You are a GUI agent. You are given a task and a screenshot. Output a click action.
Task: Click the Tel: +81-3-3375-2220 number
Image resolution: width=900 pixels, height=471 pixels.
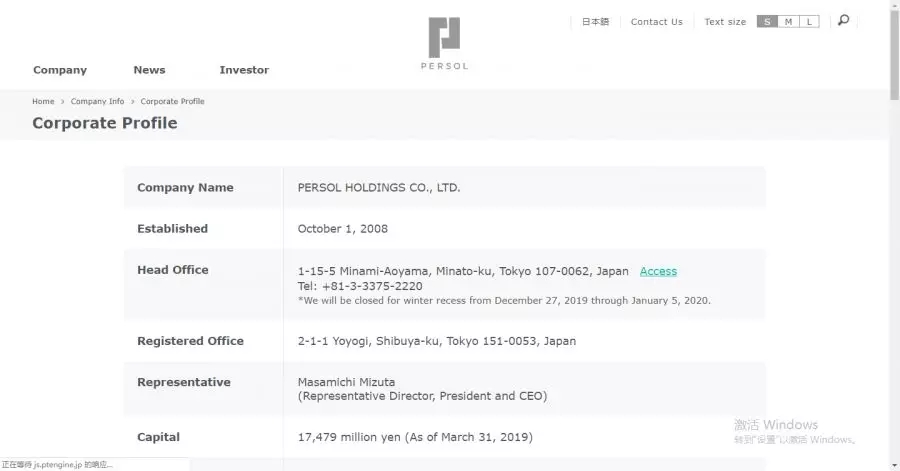360,286
